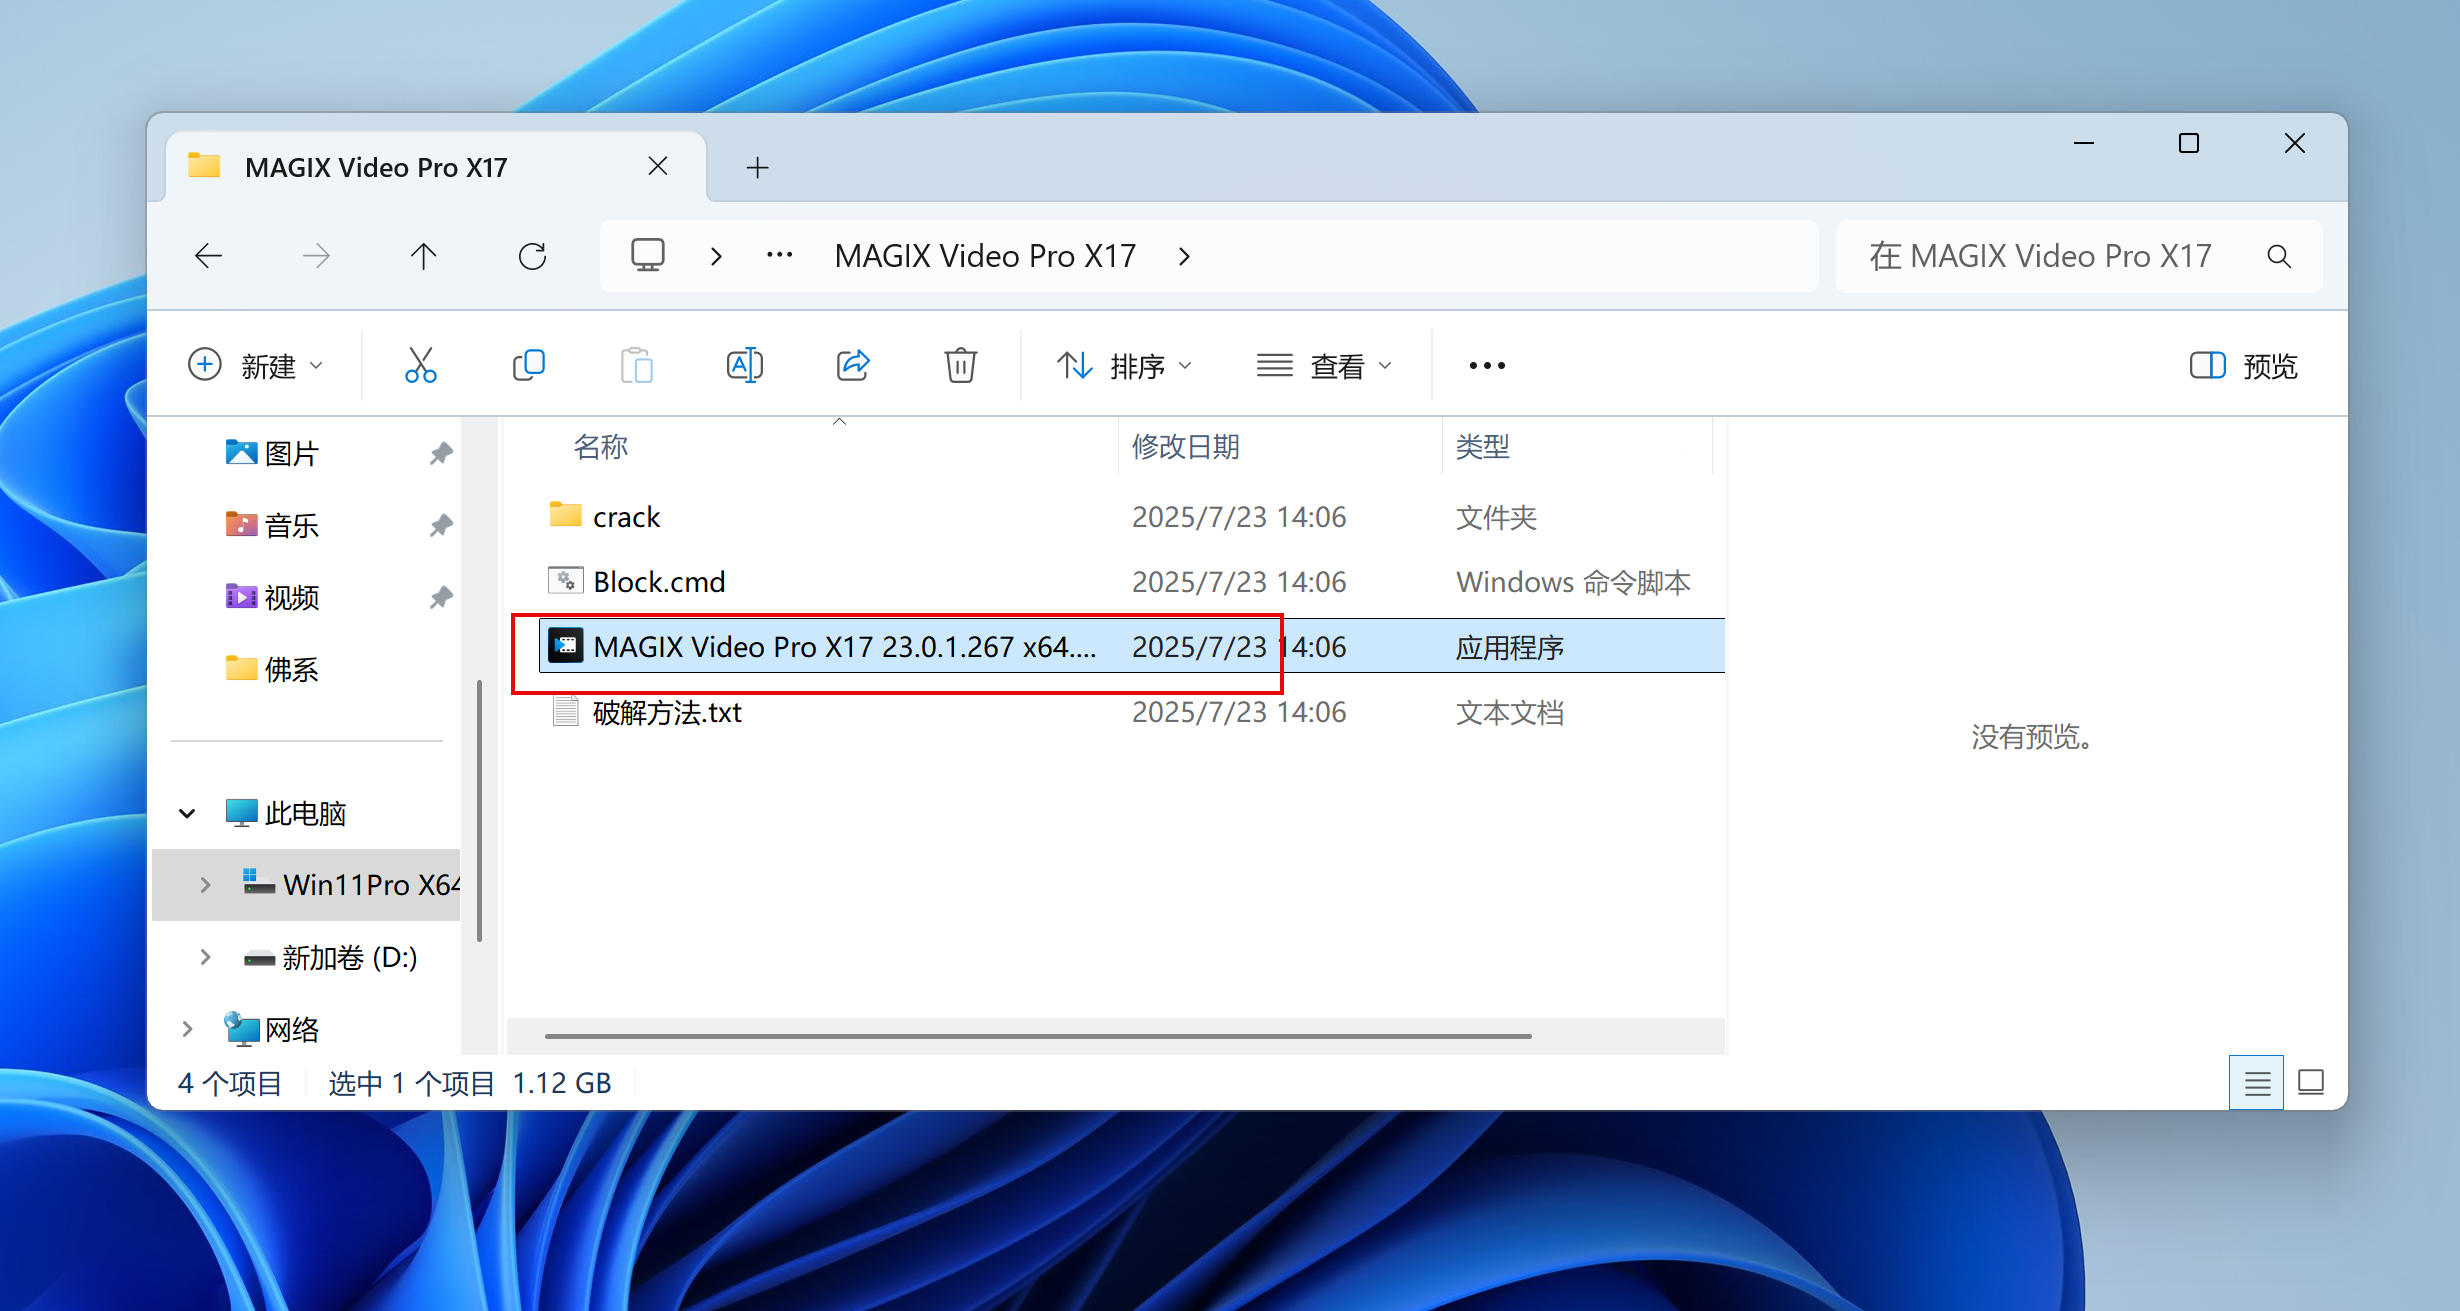Click the New (新建) button
Viewport: 2460px width, 1311px height.
pyautogui.click(x=256, y=366)
